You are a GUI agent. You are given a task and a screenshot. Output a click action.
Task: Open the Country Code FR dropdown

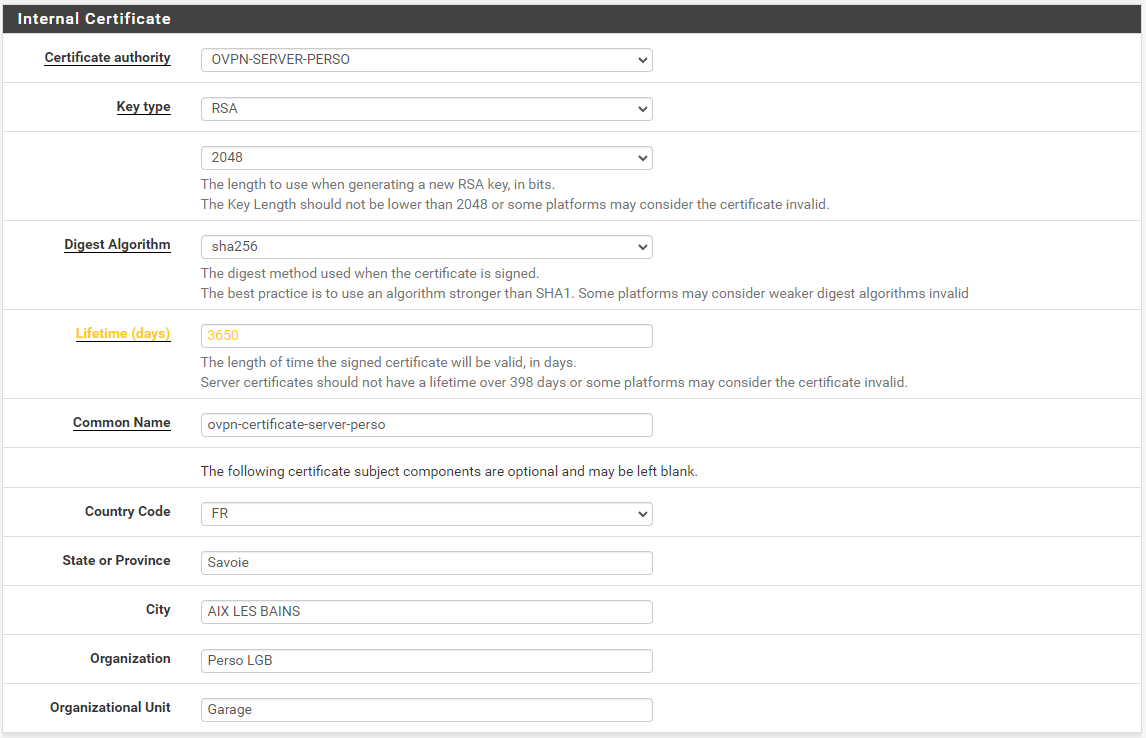coord(426,514)
